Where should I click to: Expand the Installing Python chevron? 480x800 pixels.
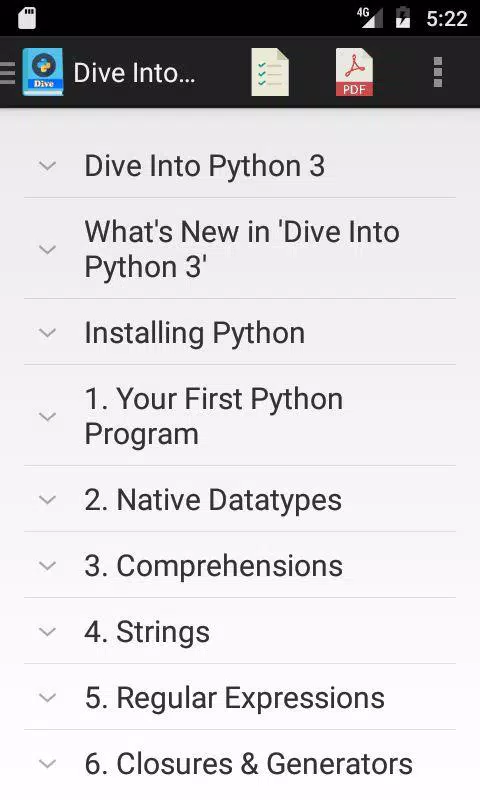(x=47, y=333)
